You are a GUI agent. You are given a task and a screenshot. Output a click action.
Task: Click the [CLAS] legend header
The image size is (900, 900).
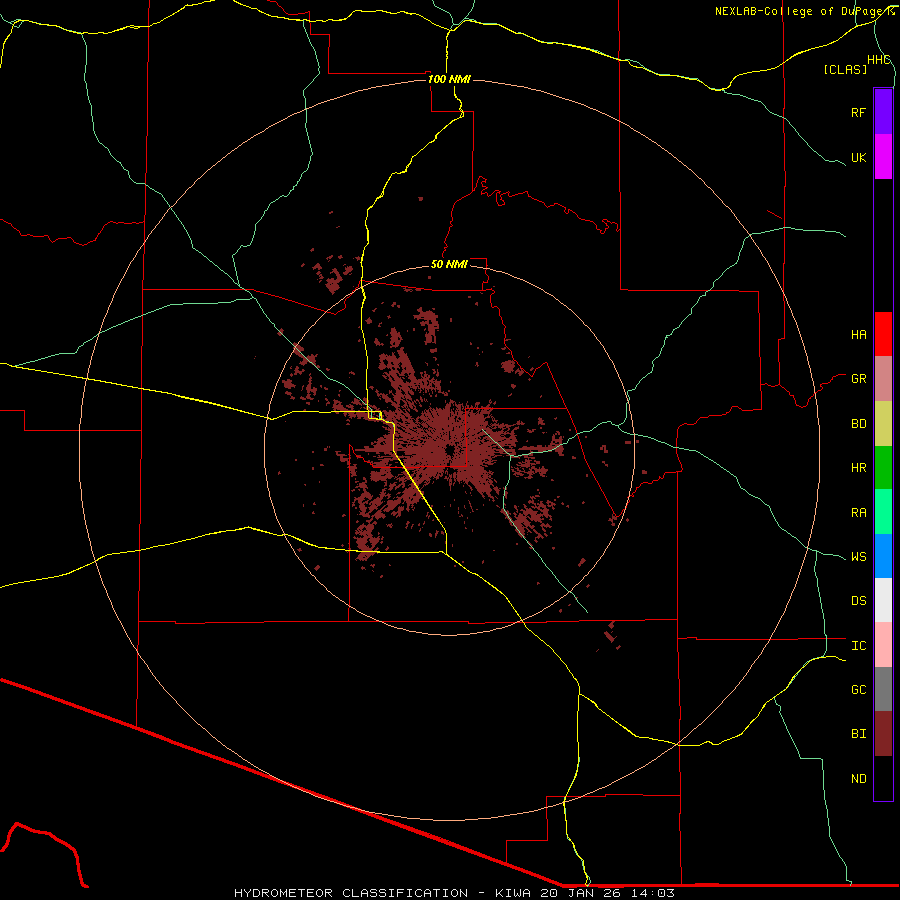pos(845,69)
